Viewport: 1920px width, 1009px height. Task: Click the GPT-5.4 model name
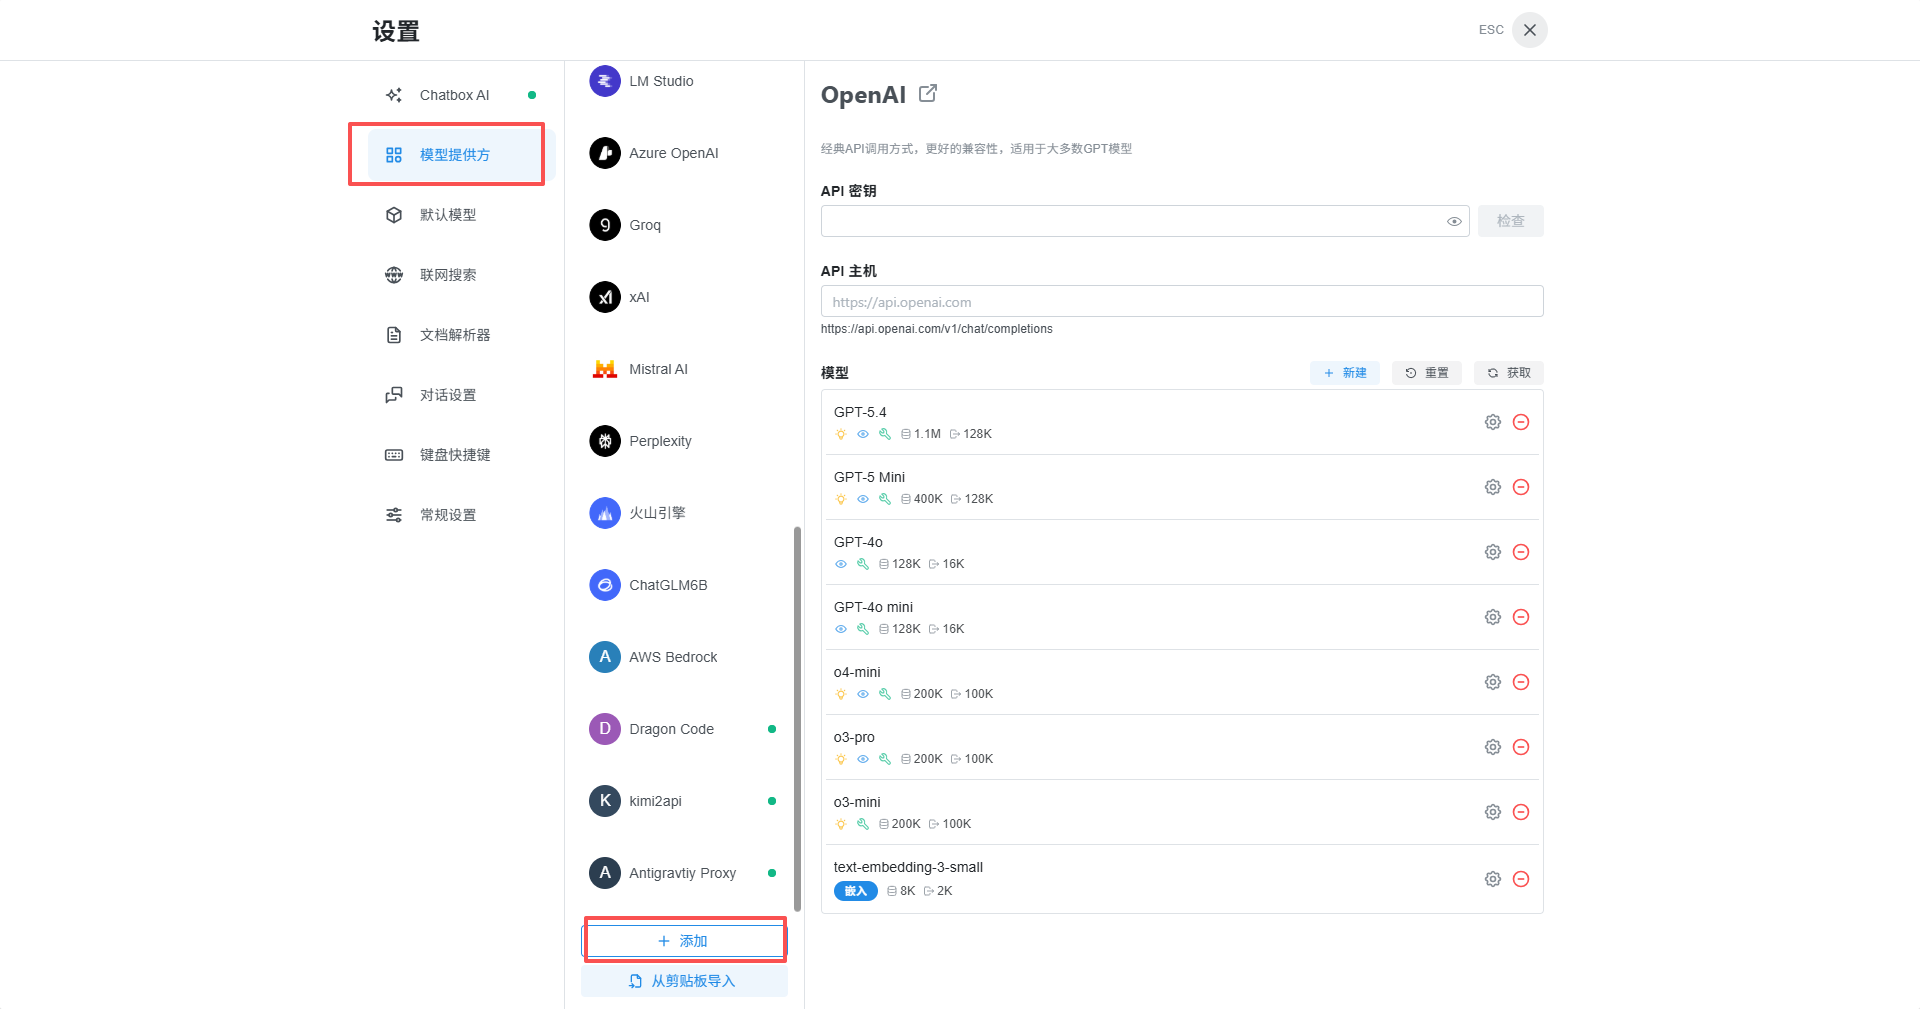click(860, 412)
